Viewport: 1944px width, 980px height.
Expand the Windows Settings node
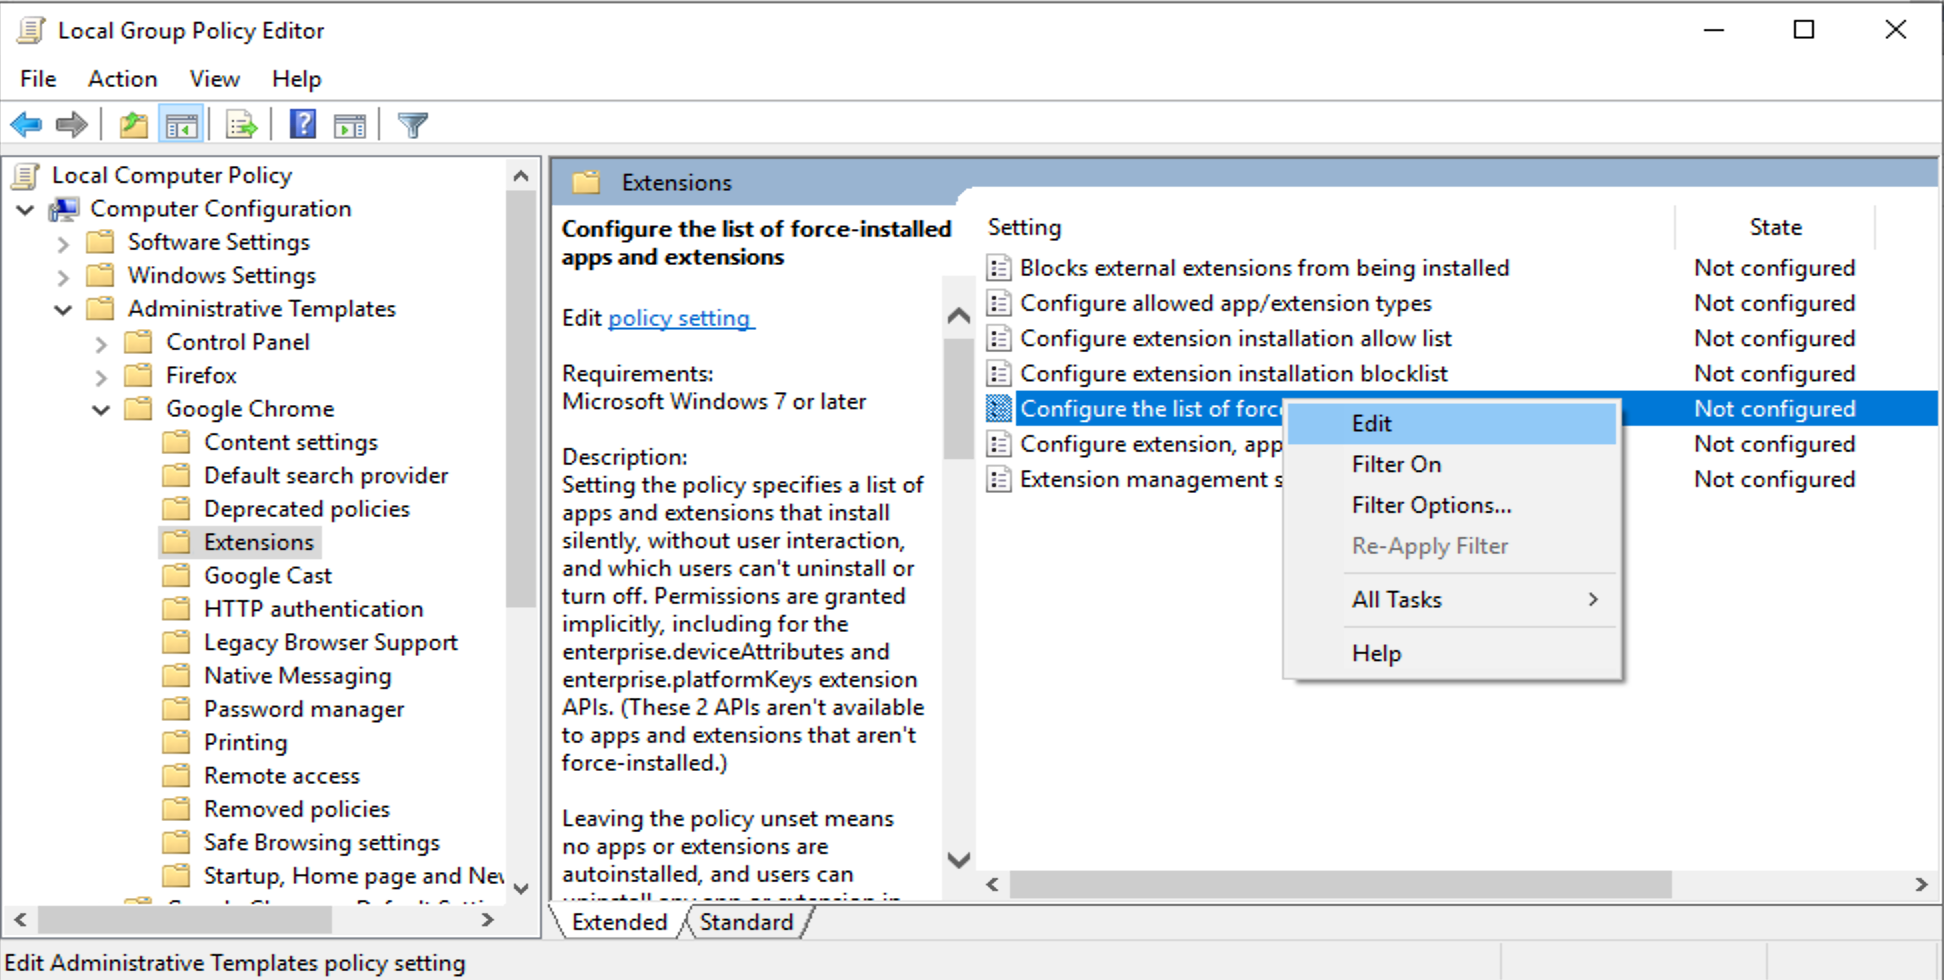pyautogui.click(x=64, y=276)
